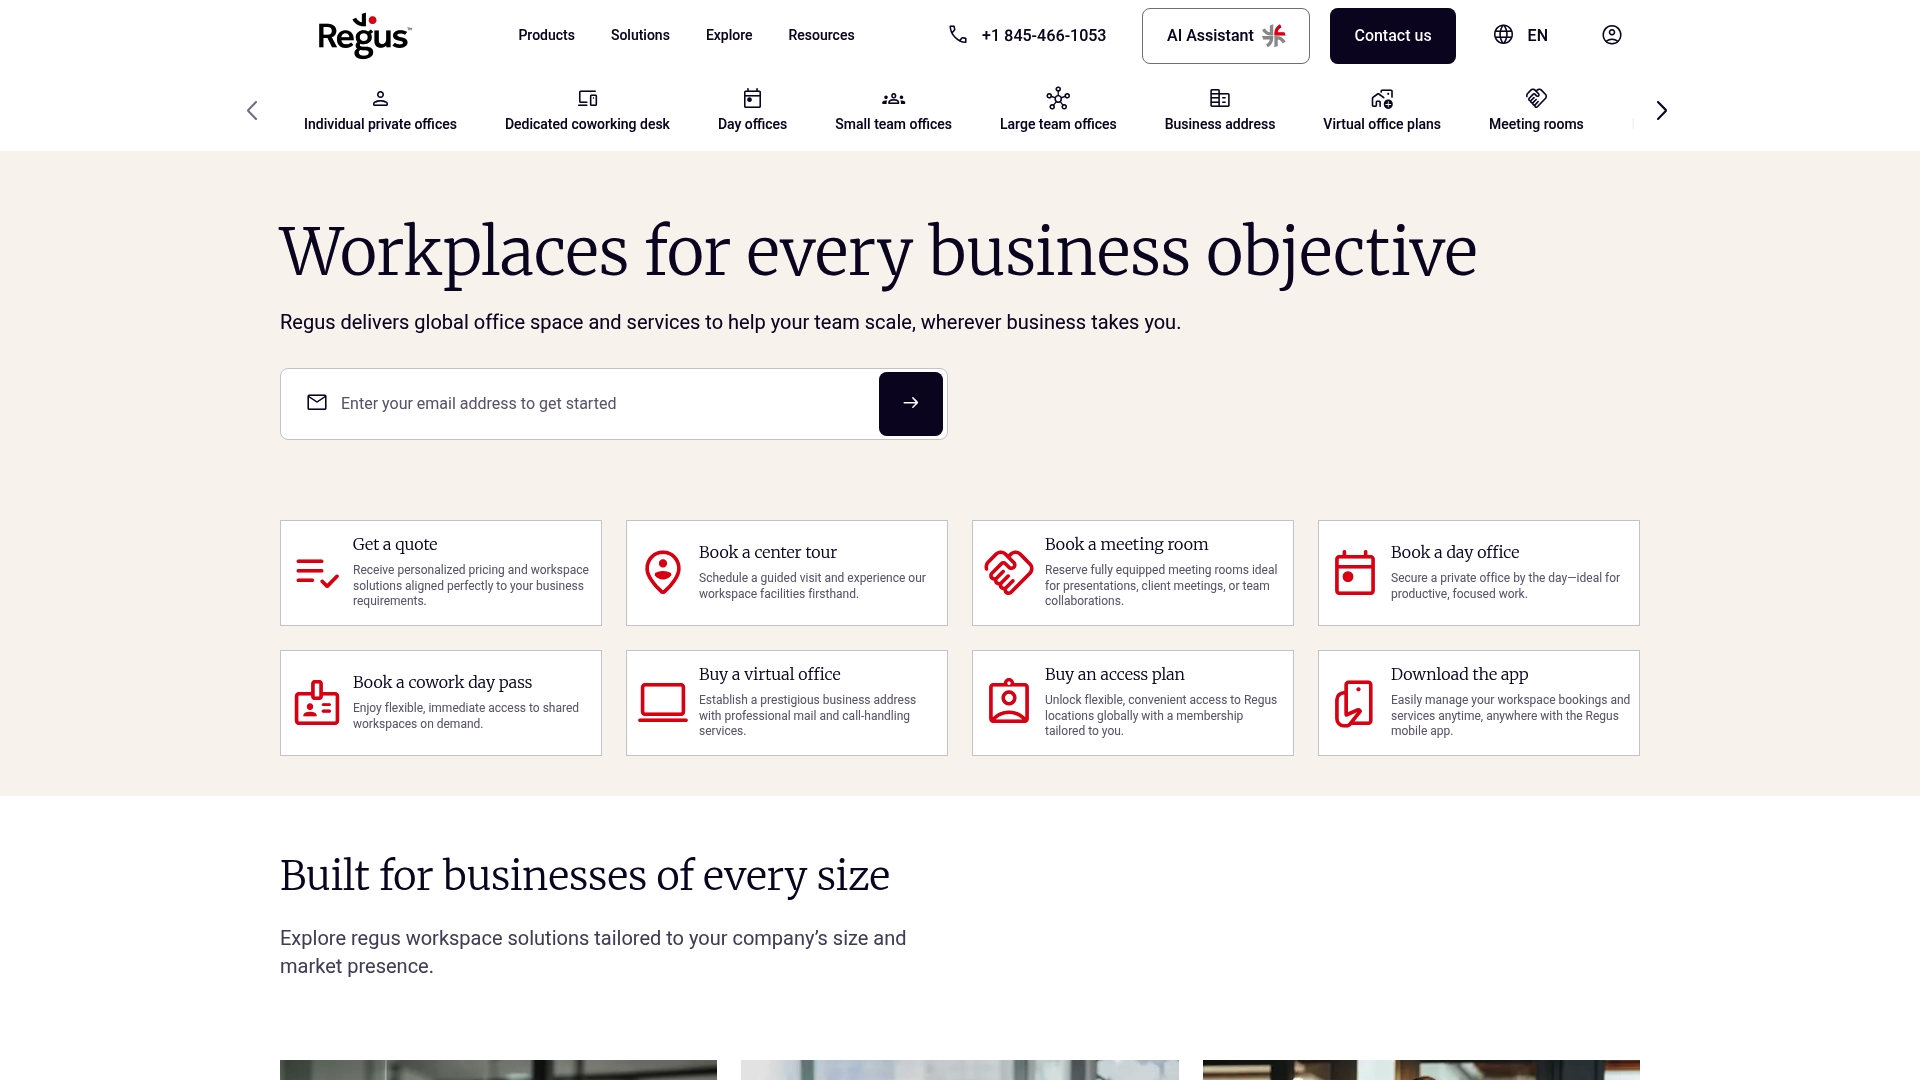The height and width of the screenshot is (1080, 1920).
Task: Click the Book a center tour pin icon
Action: (663, 572)
